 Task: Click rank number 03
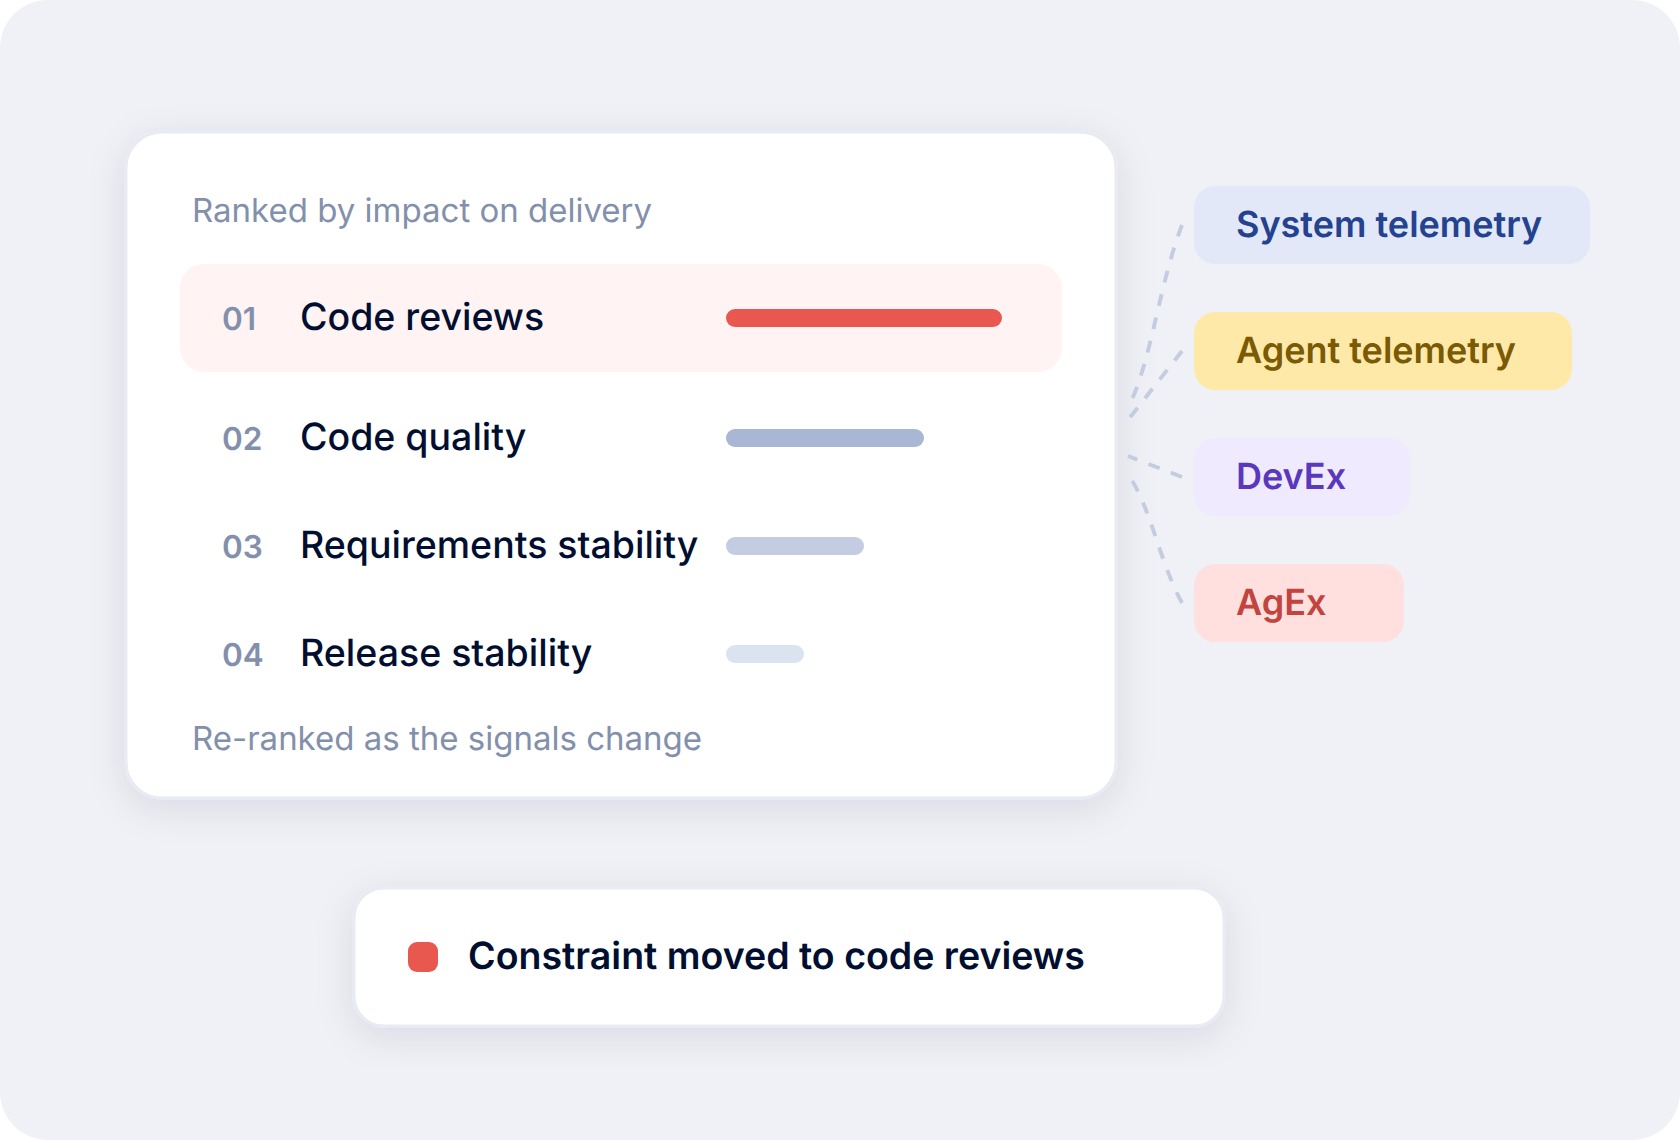point(242,547)
